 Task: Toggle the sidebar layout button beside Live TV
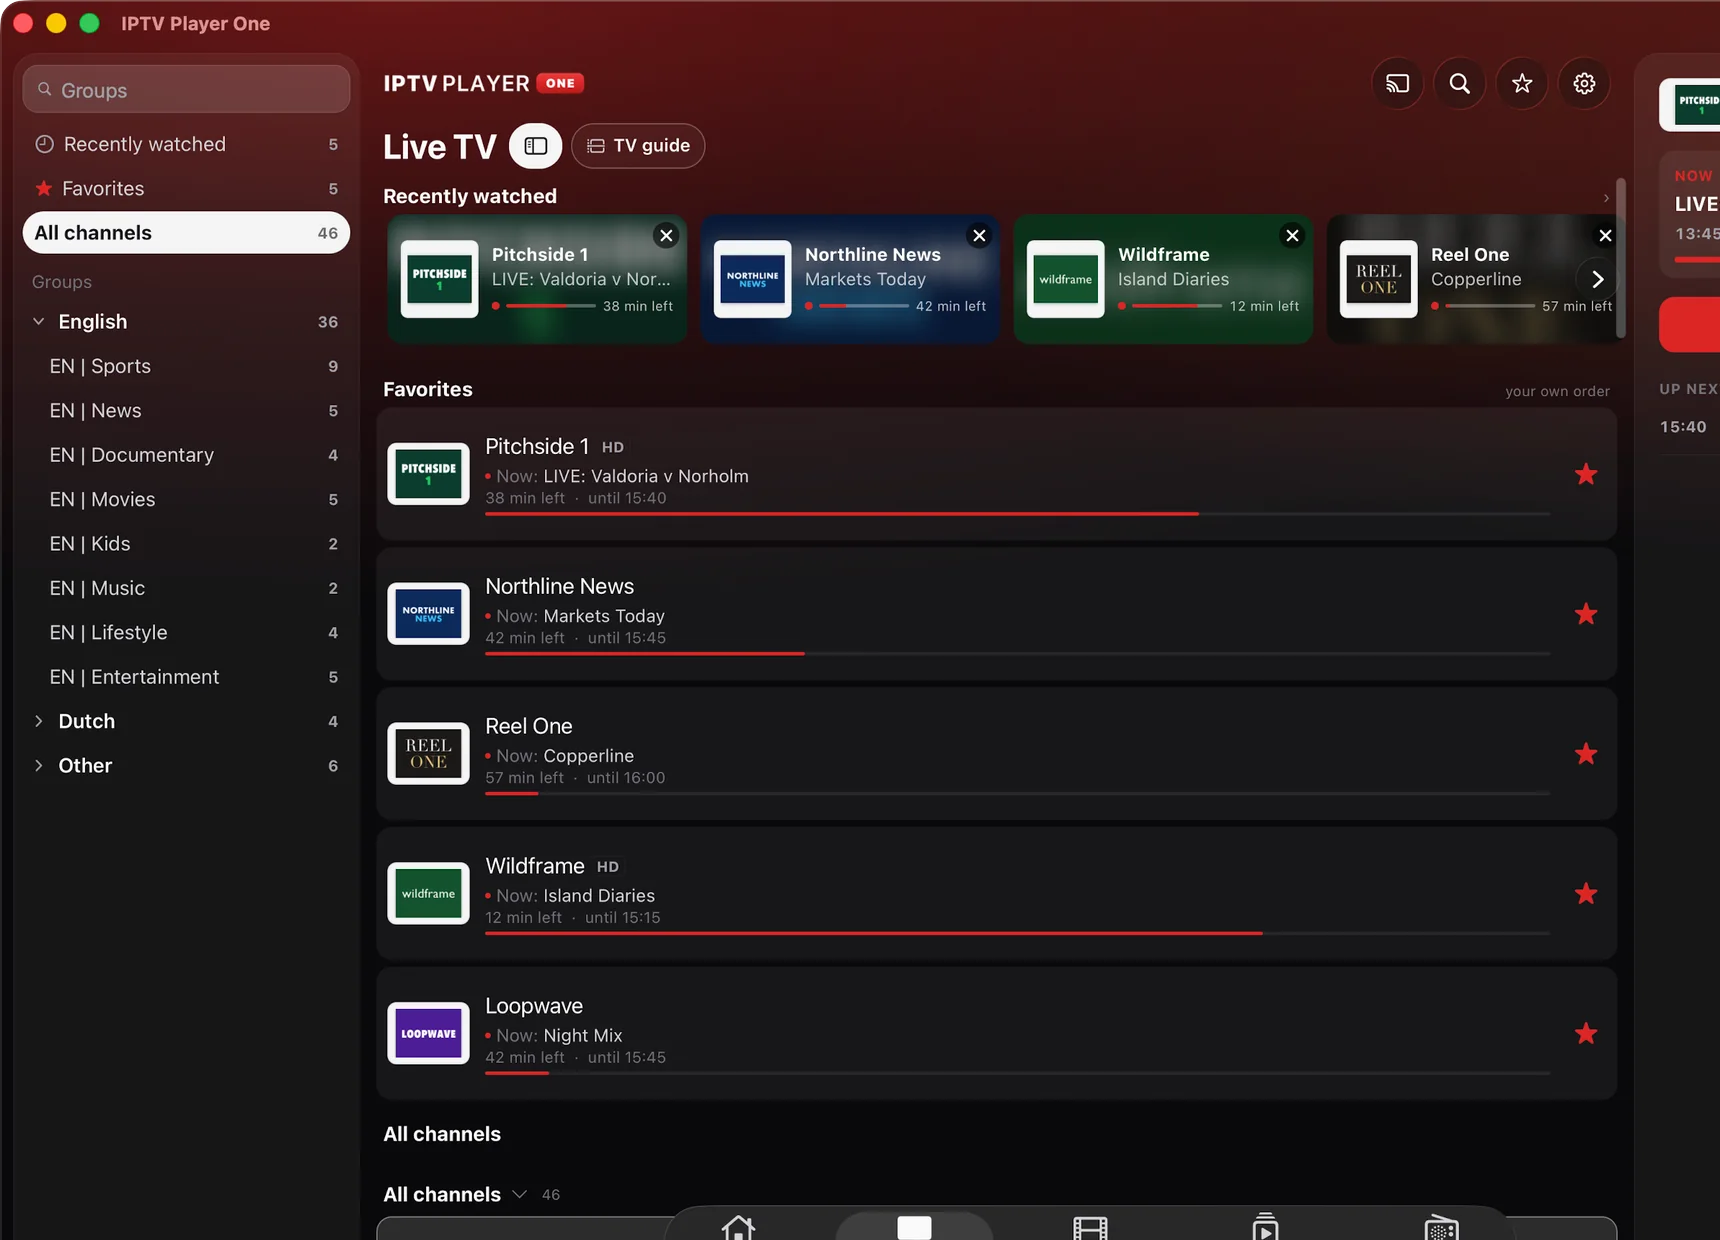(536, 146)
